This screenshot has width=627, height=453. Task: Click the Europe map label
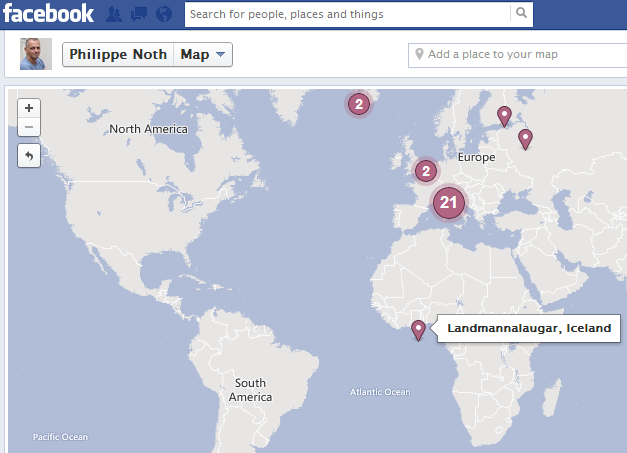(x=476, y=157)
